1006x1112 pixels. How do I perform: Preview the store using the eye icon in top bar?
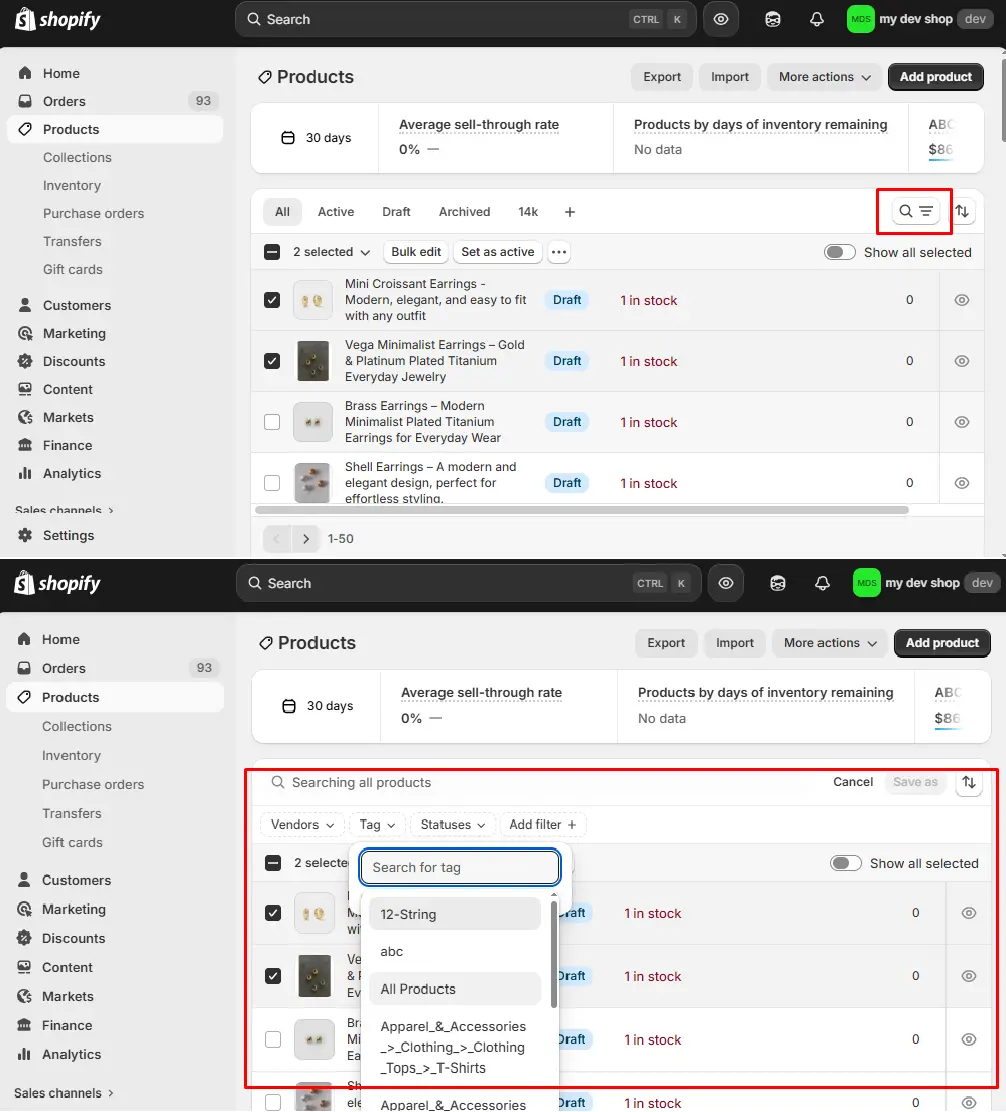[721, 19]
